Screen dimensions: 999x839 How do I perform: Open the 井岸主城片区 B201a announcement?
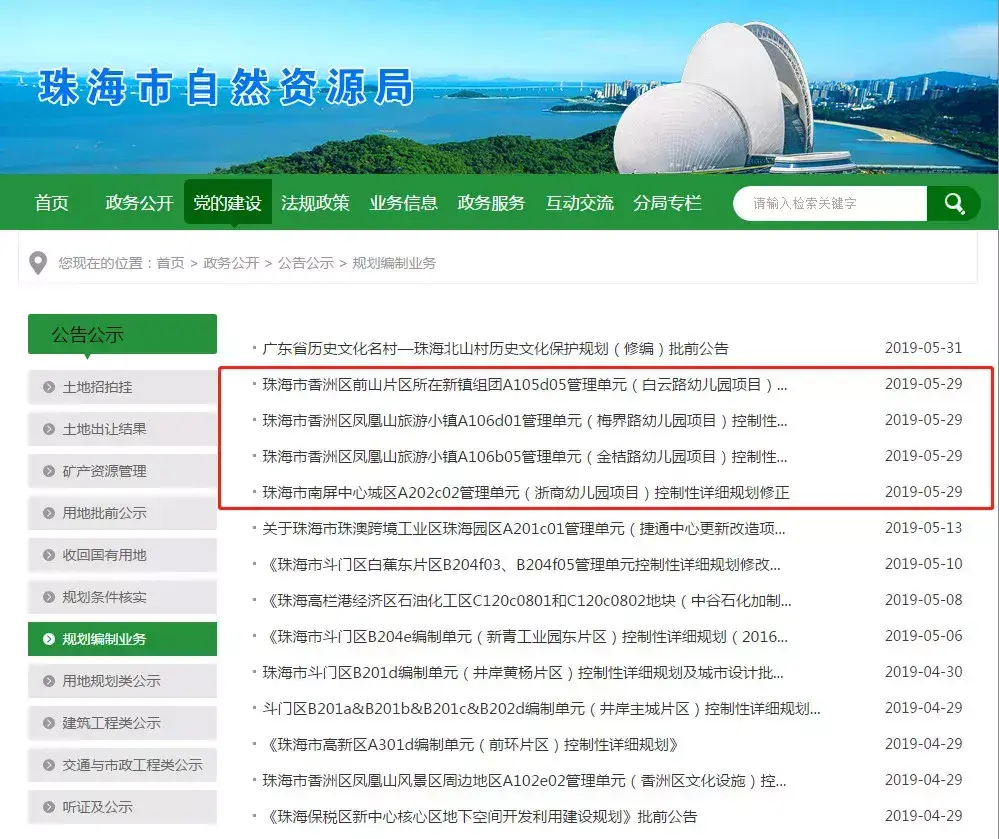pos(541,708)
